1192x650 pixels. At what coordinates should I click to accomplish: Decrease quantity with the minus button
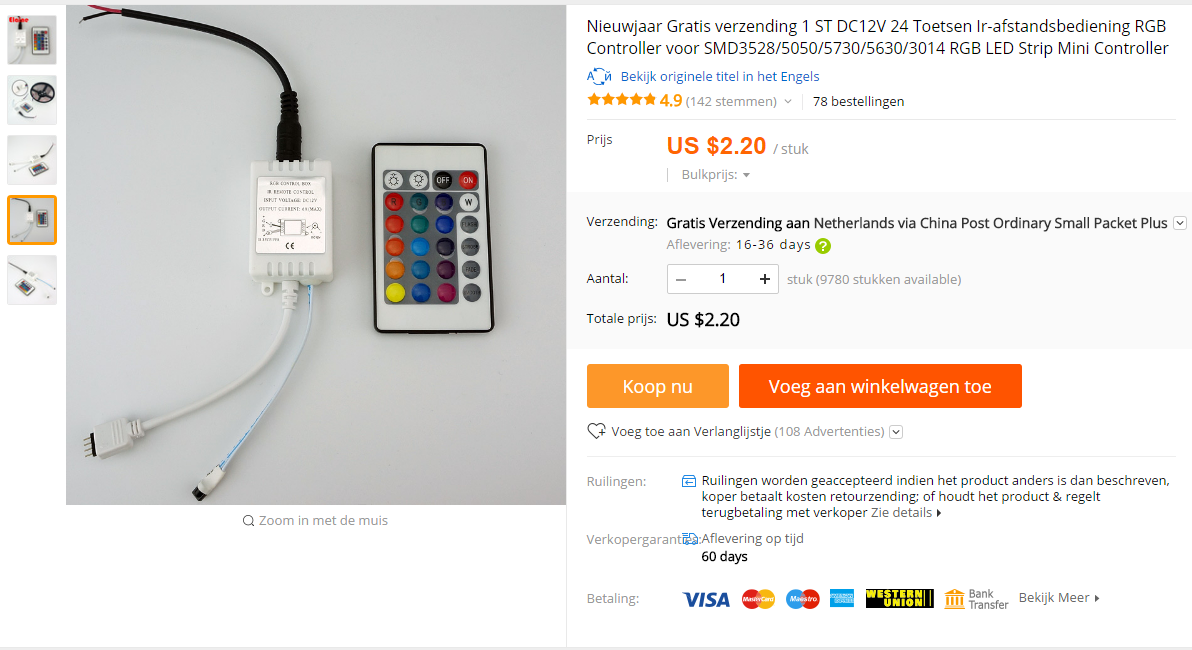point(681,279)
